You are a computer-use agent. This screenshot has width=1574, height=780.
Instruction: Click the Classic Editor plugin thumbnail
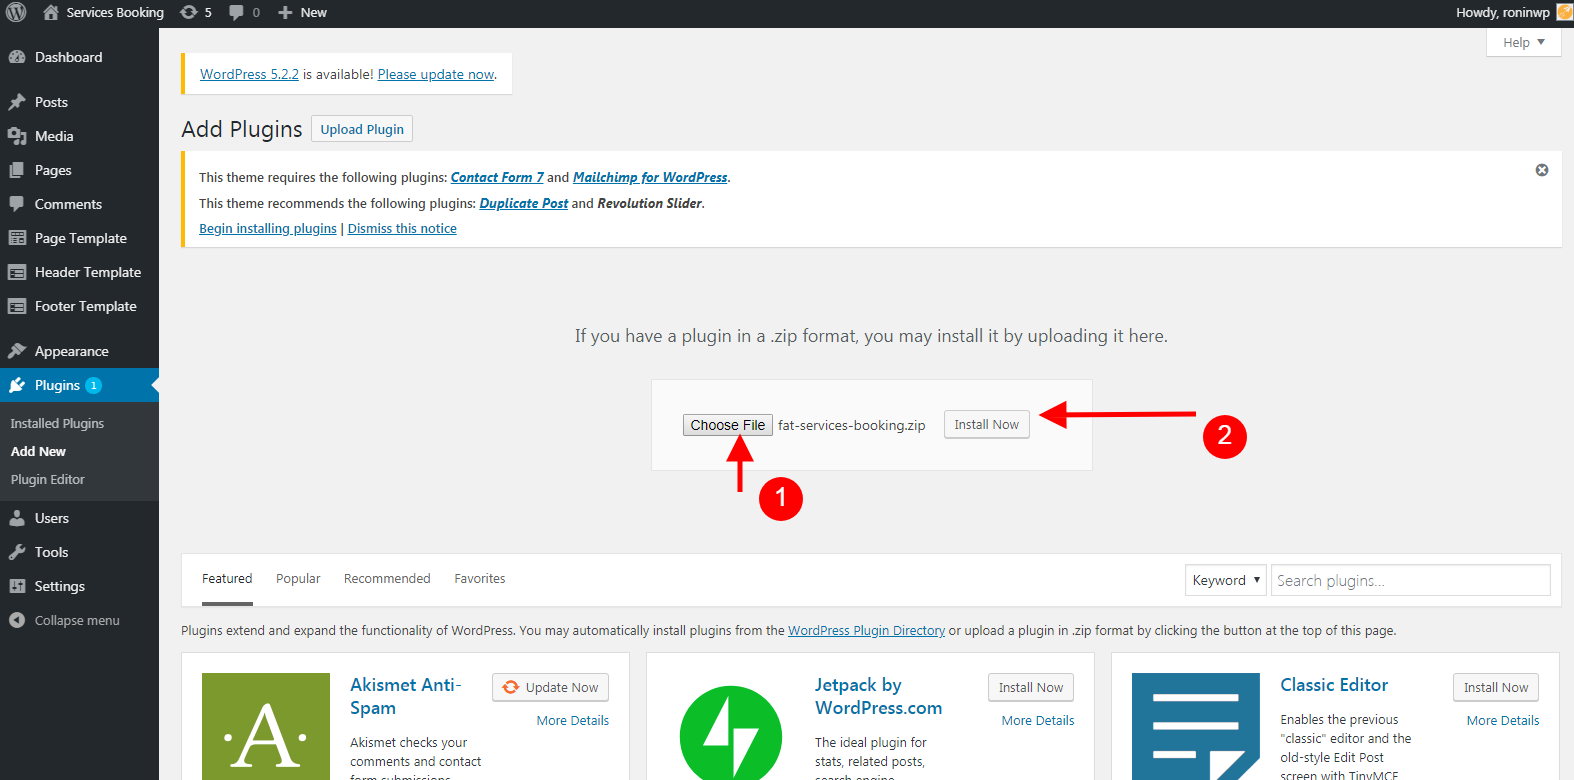coord(1196,726)
